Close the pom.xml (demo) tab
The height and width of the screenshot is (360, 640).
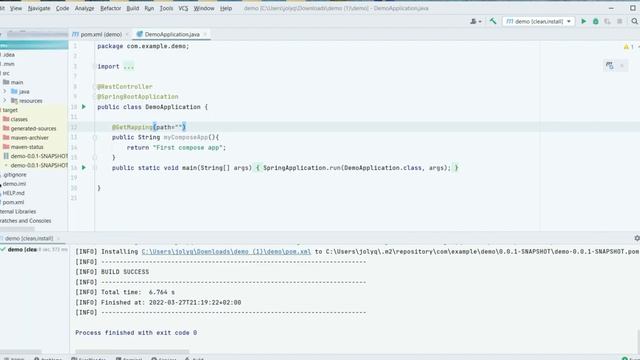point(127,34)
